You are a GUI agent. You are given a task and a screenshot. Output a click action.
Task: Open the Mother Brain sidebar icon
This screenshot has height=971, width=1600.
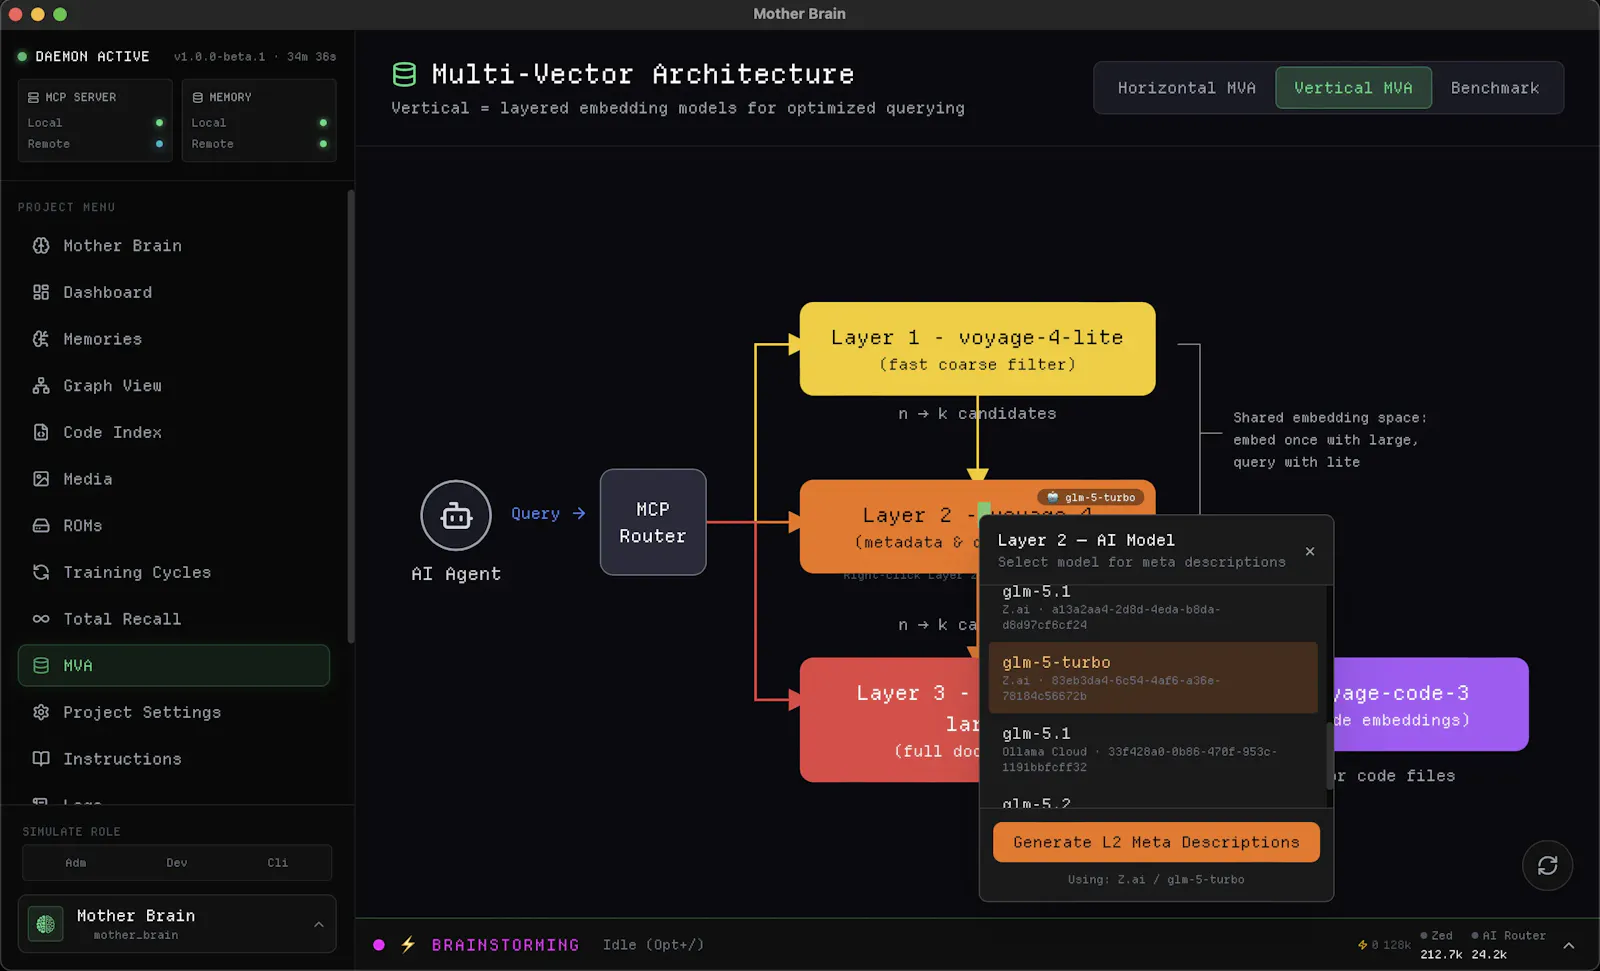point(41,246)
